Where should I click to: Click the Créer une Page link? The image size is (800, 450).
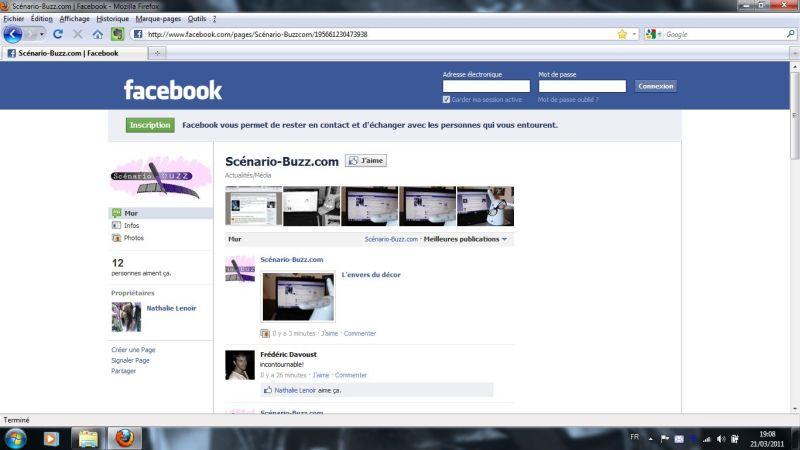133,349
